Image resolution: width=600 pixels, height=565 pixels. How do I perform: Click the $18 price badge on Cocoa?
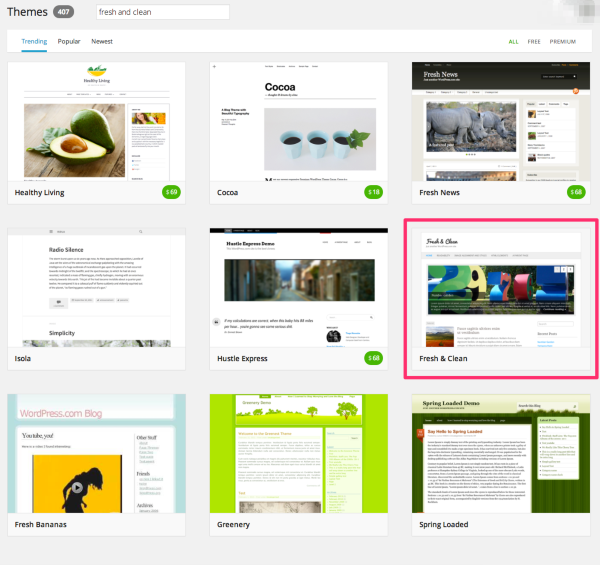click(374, 191)
